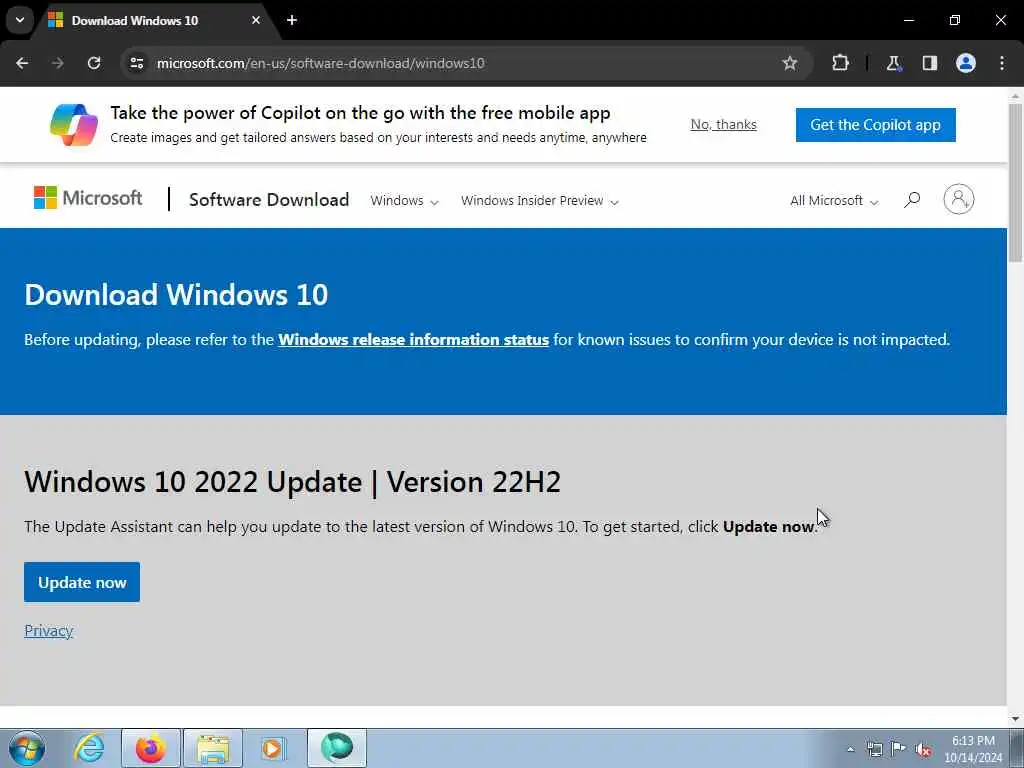
Task: Click the active green browser taskbar icon
Action: pos(337,748)
